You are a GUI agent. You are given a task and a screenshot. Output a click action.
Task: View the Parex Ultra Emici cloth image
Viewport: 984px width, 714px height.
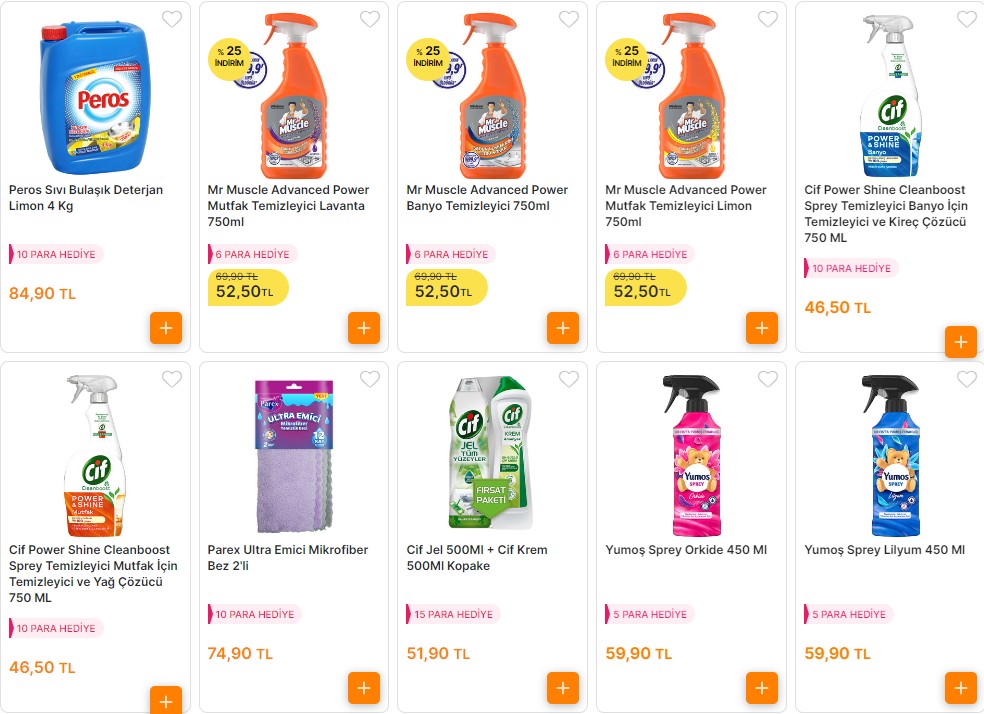click(293, 455)
